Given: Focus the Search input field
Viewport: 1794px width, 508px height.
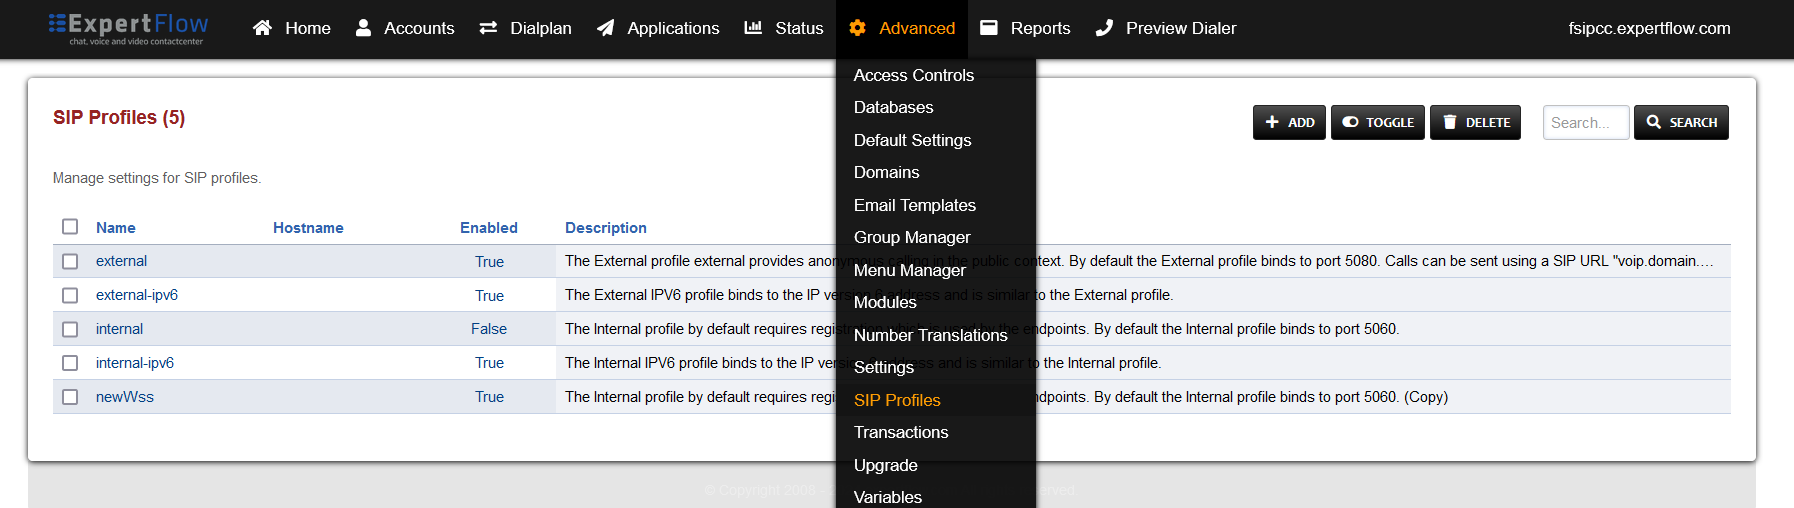Looking at the screenshot, I should pyautogui.click(x=1585, y=122).
